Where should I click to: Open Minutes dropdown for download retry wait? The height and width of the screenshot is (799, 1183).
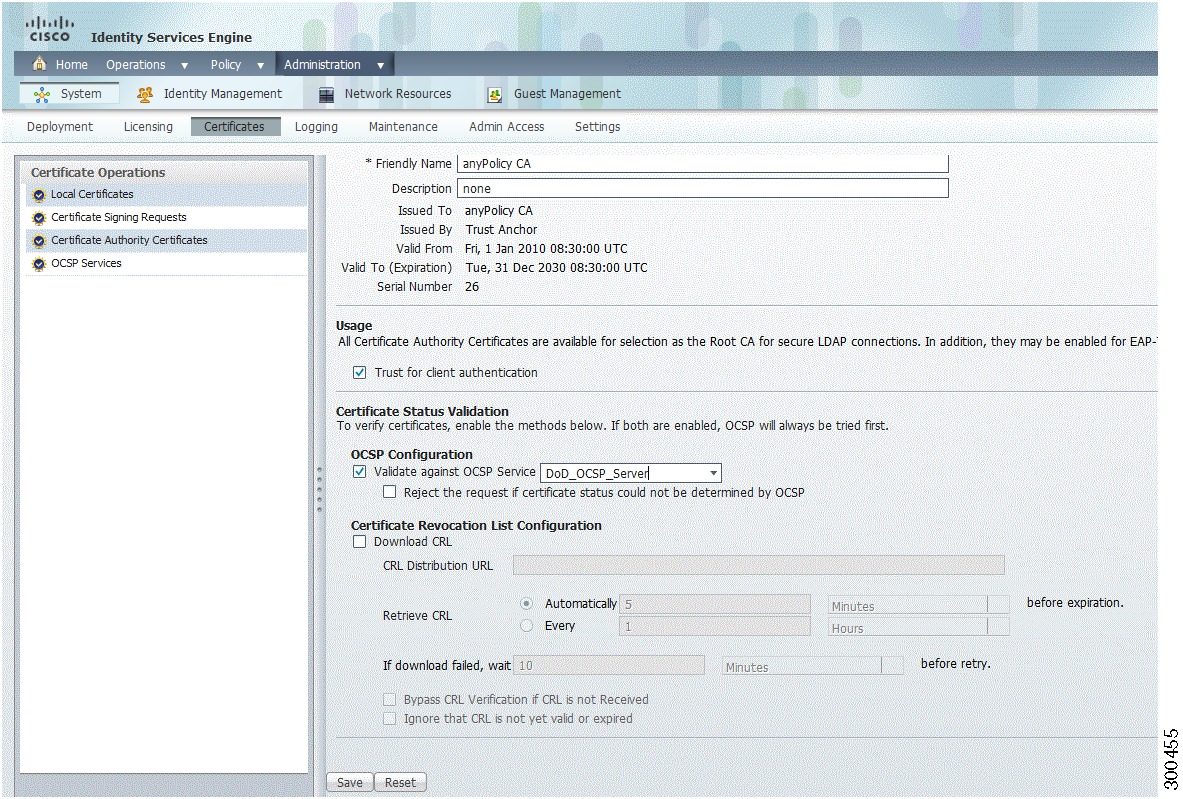(x=893, y=665)
